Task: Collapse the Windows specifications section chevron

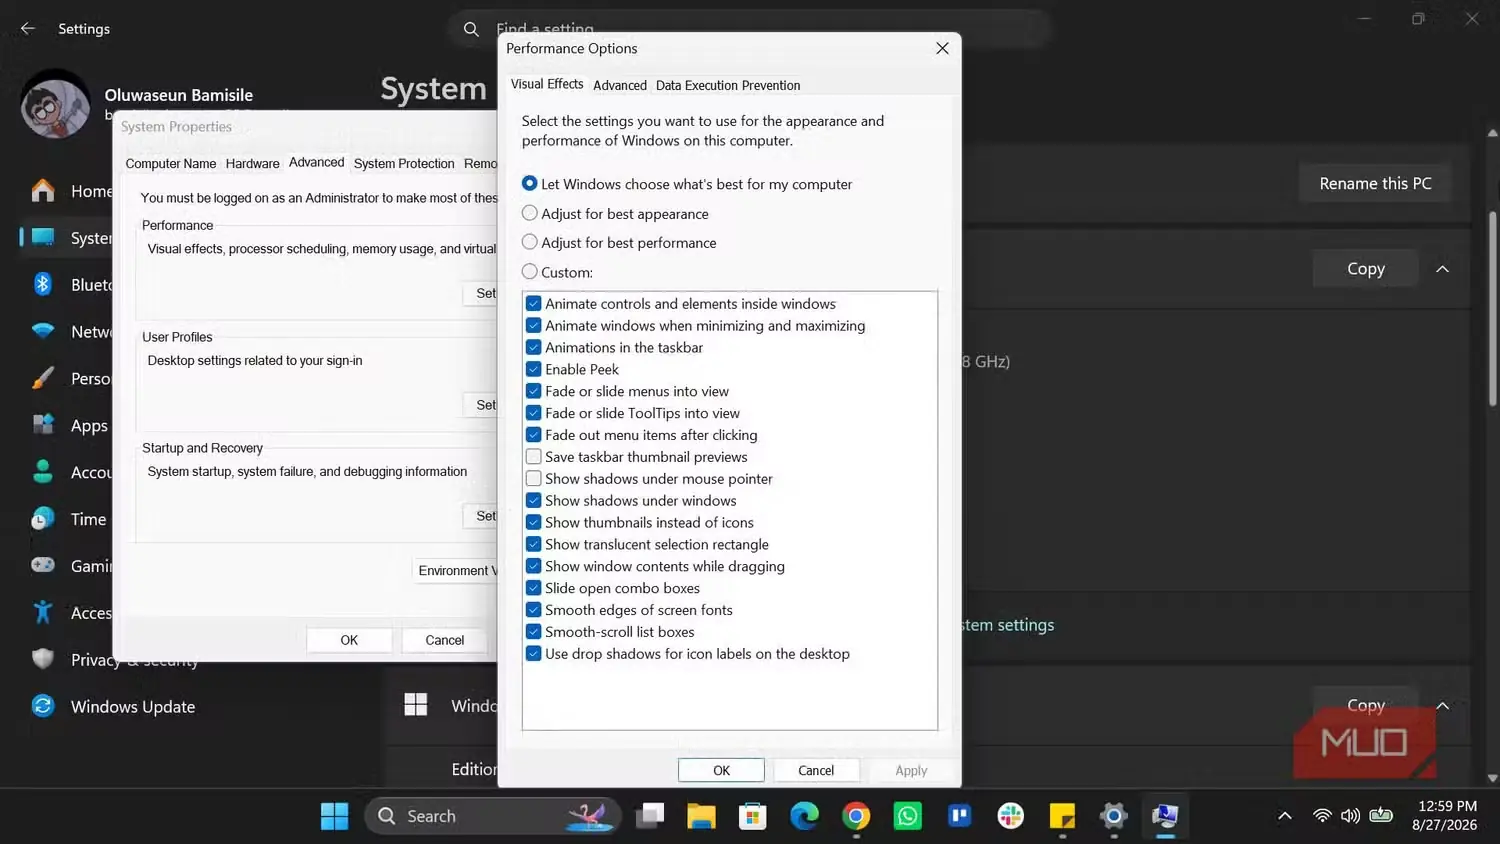Action: point(1442,705)
